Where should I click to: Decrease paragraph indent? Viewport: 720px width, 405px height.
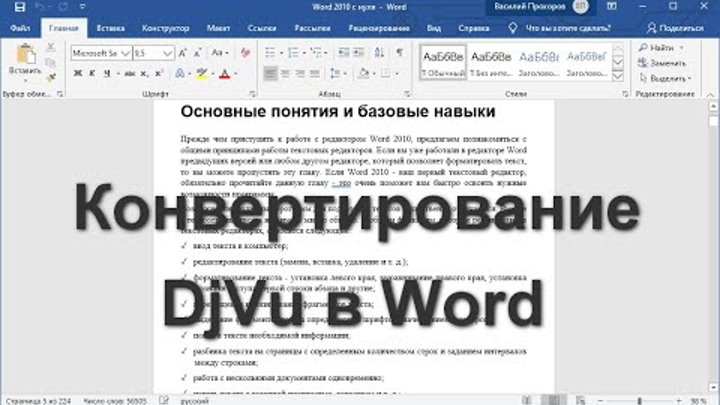pos(343,52)
